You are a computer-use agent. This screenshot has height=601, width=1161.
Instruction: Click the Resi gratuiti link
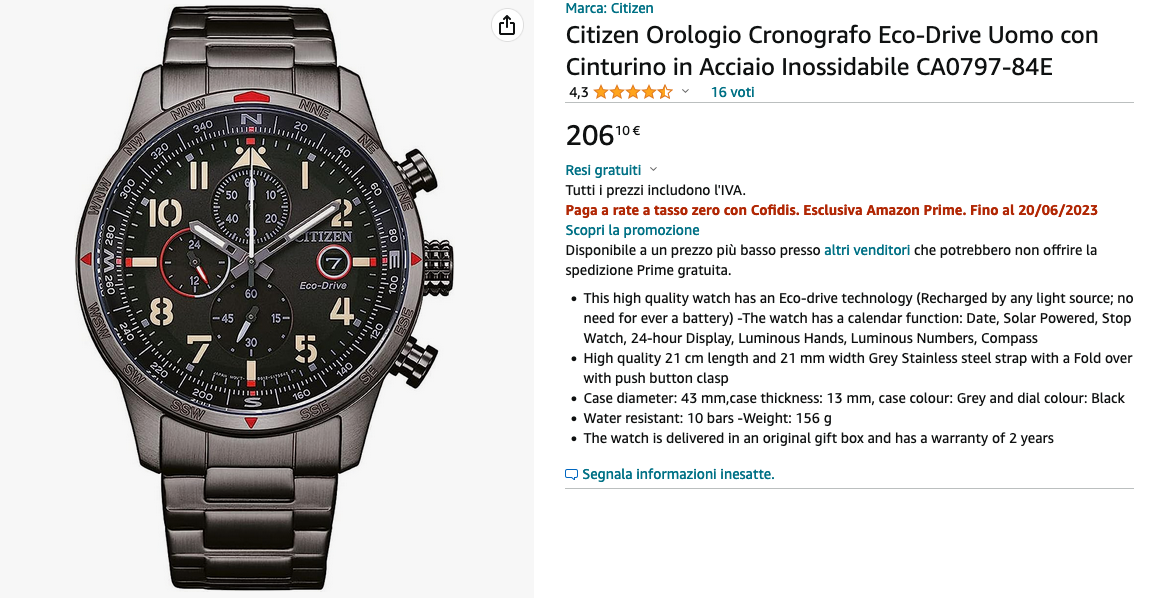603,170
